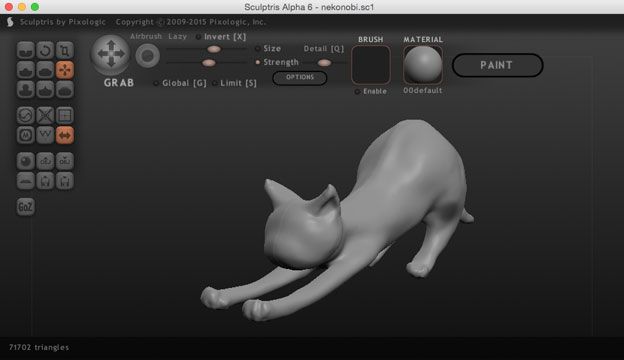
Task: Click the Reduce Selected icon
Action: tap(45, 116)
